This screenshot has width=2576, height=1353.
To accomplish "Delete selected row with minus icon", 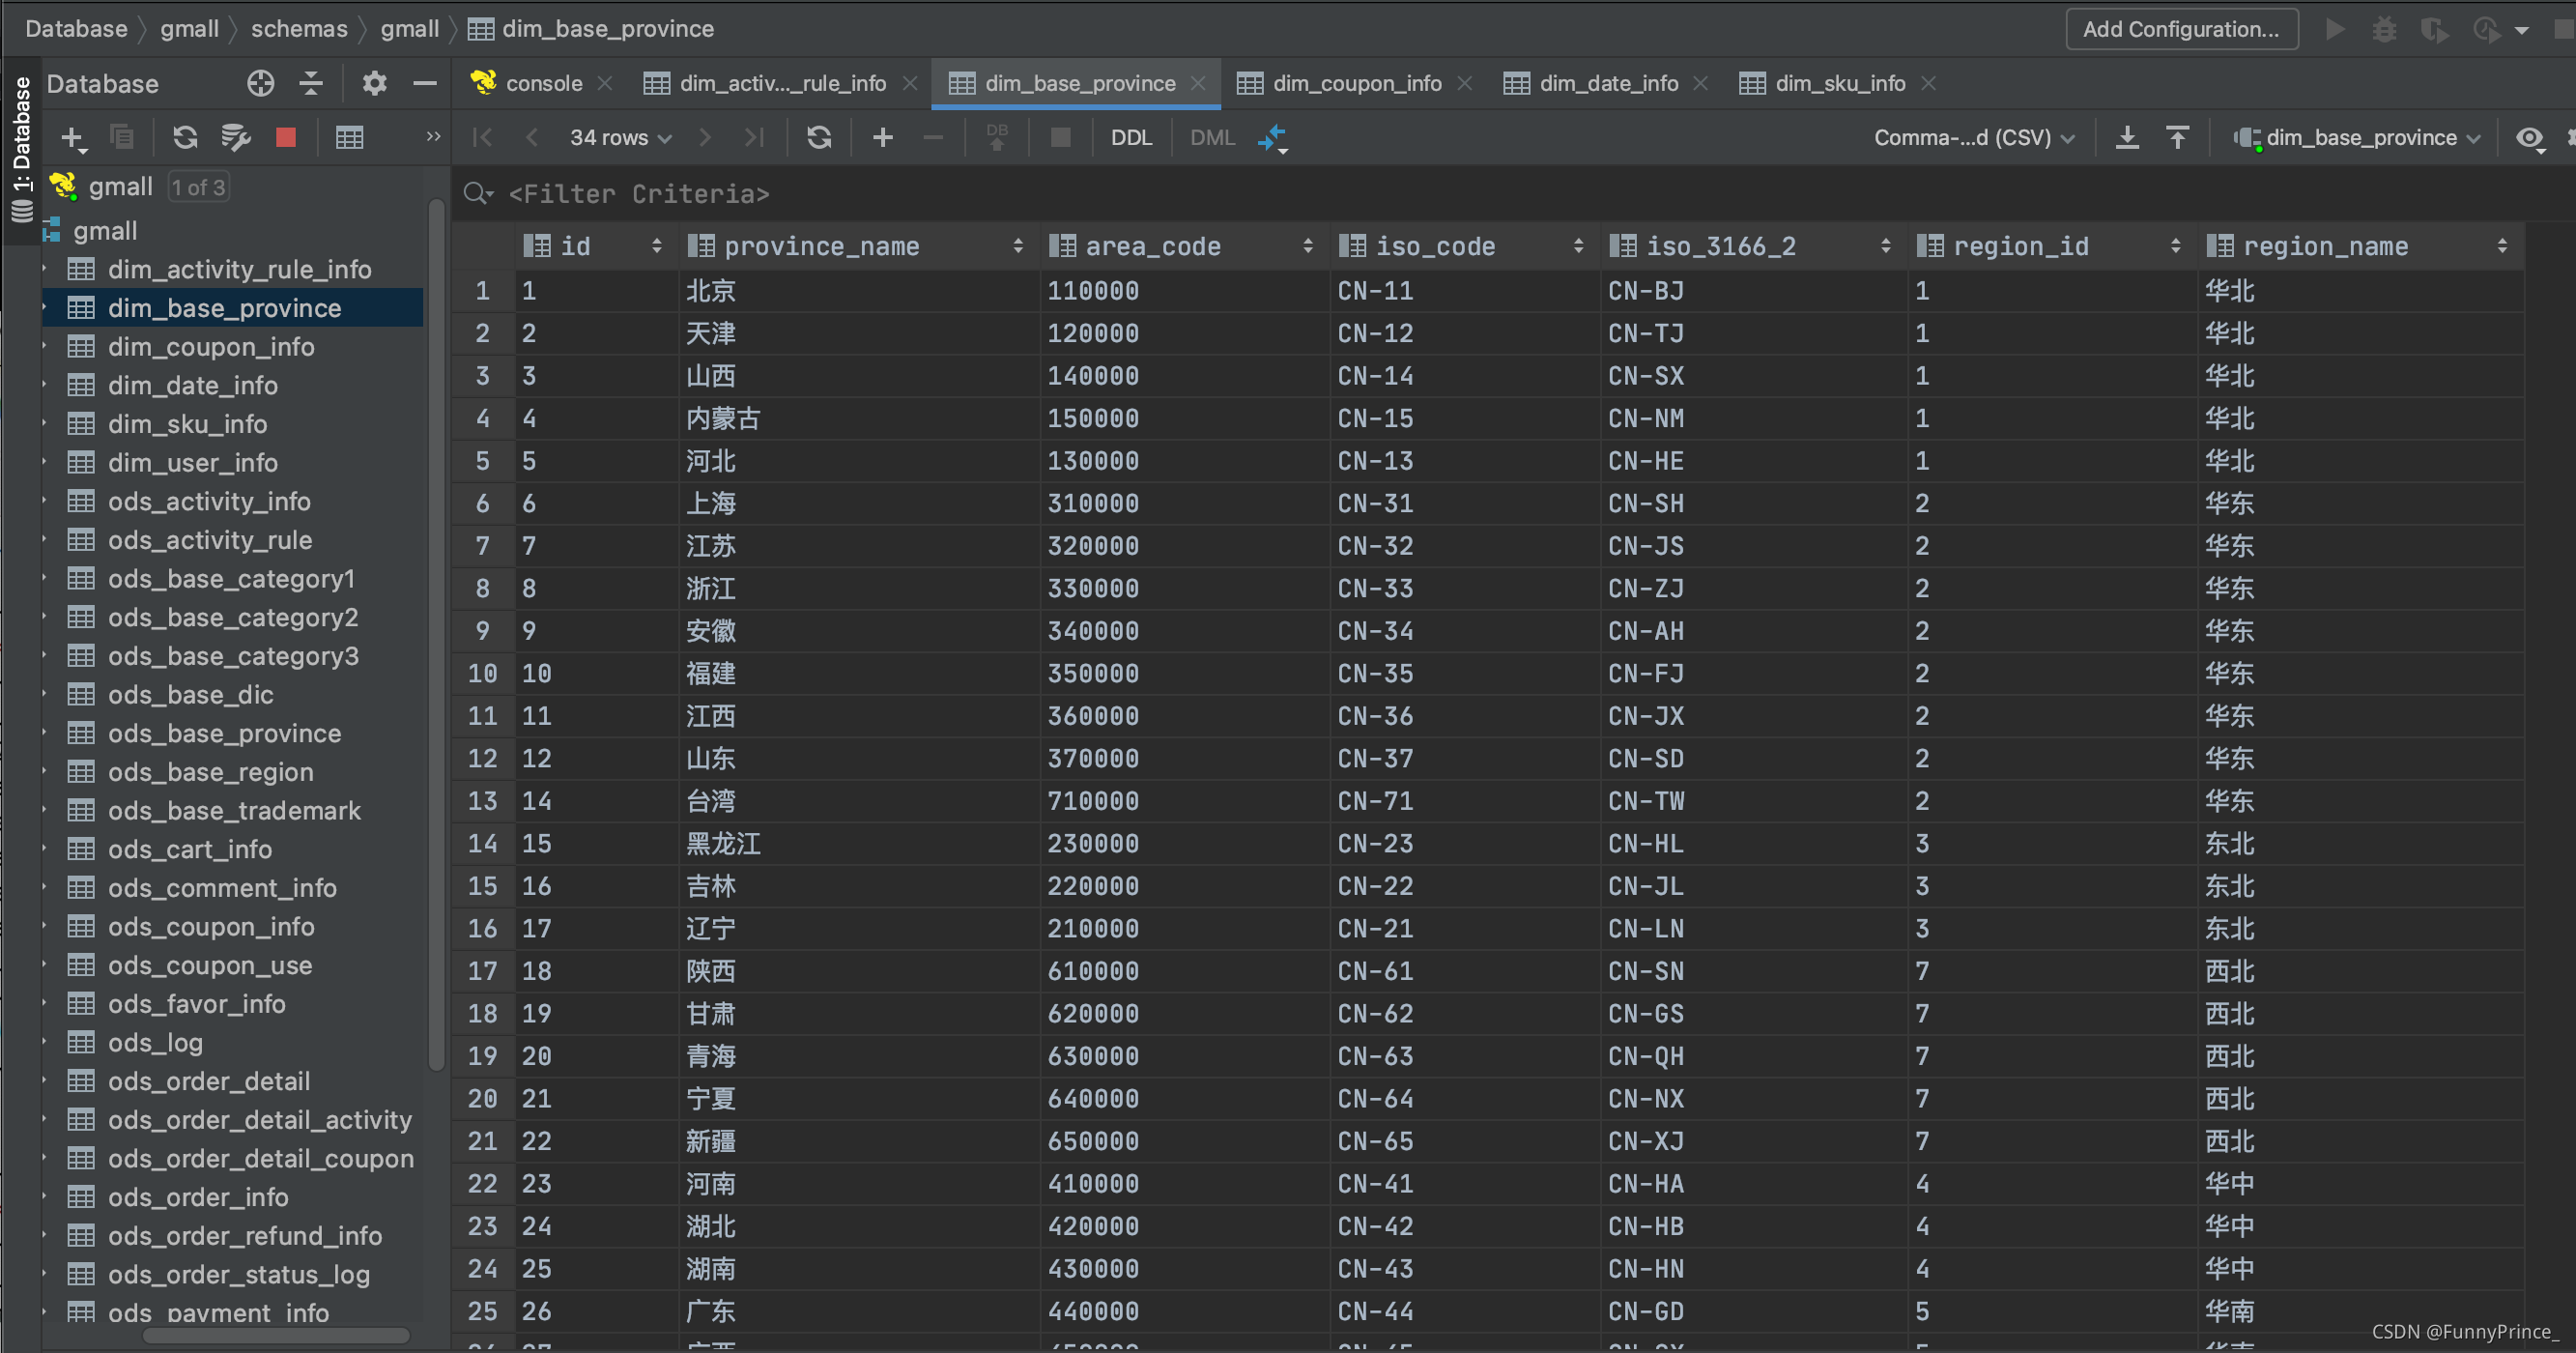I will 932,137.
